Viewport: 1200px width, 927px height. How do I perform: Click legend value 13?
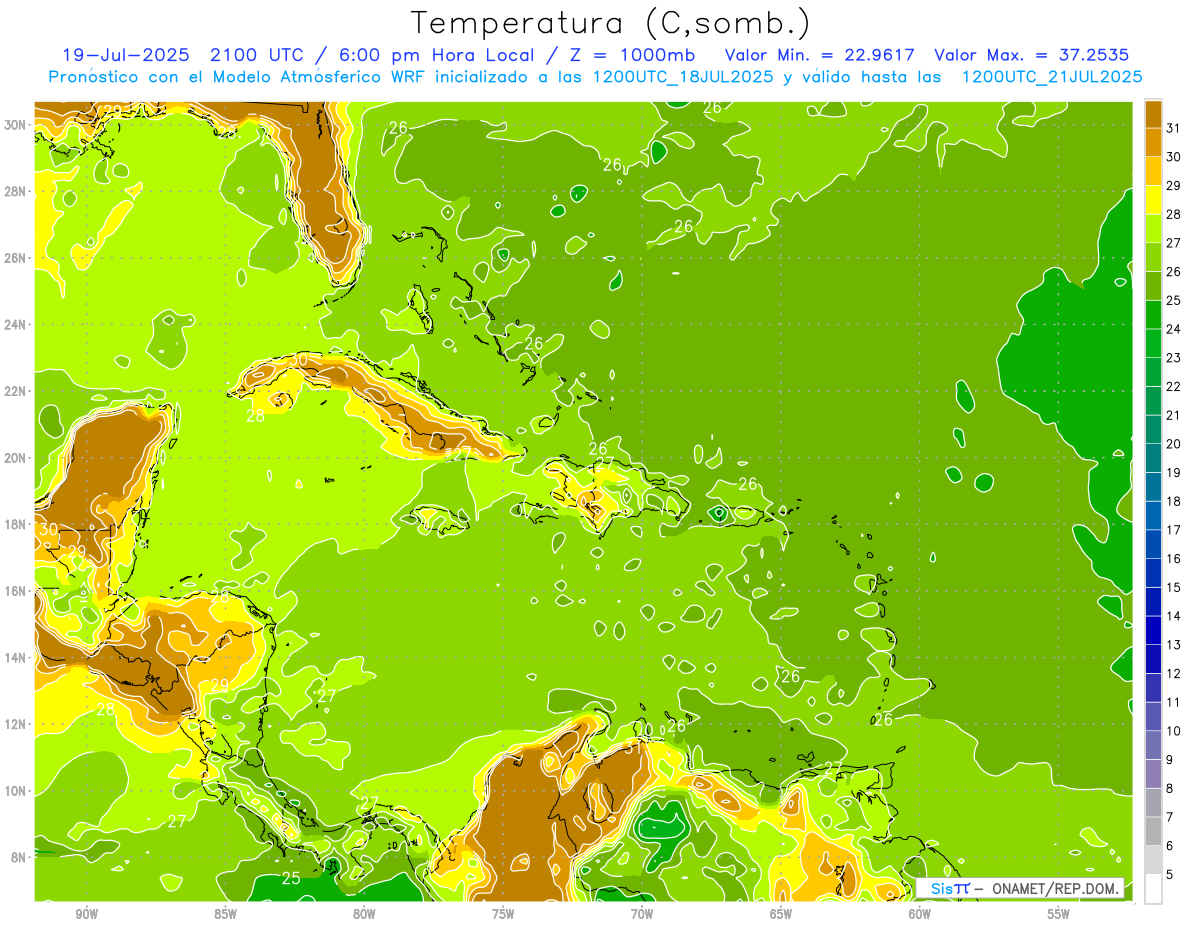[1174, 645]
